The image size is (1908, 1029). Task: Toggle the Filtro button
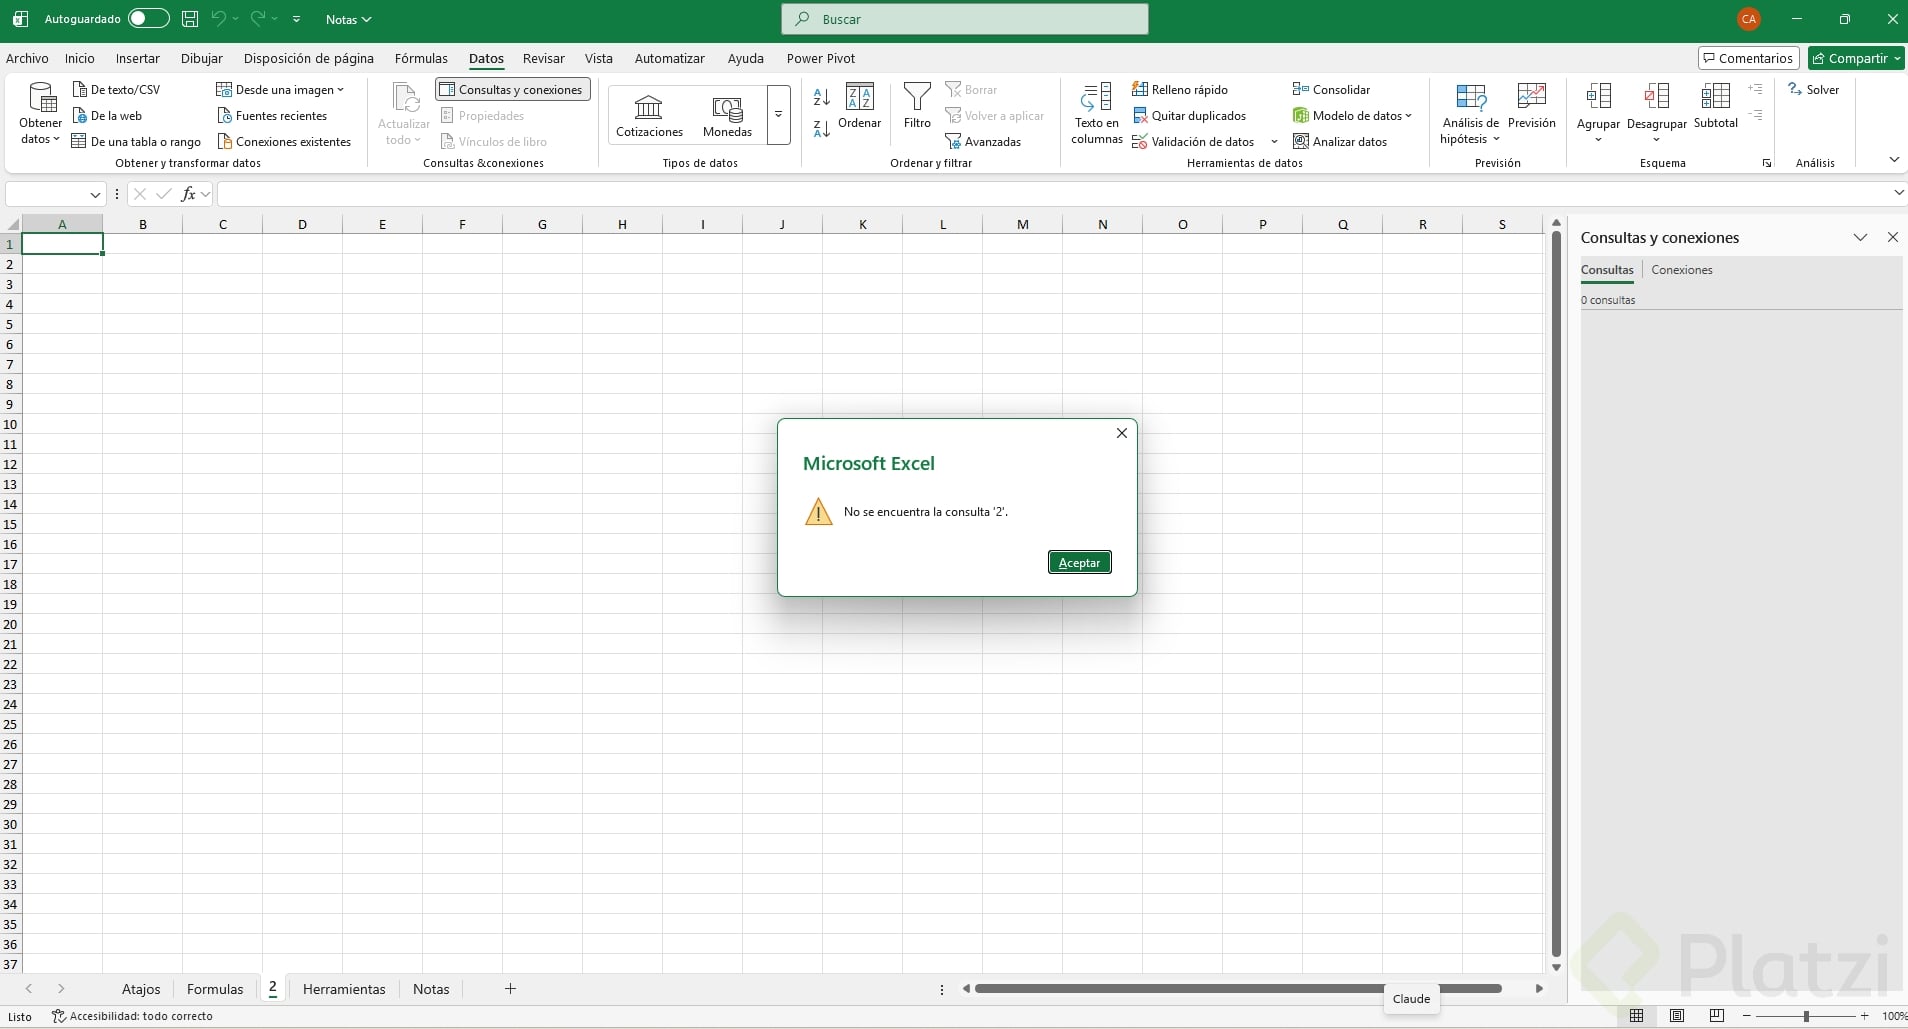(917, 106)
